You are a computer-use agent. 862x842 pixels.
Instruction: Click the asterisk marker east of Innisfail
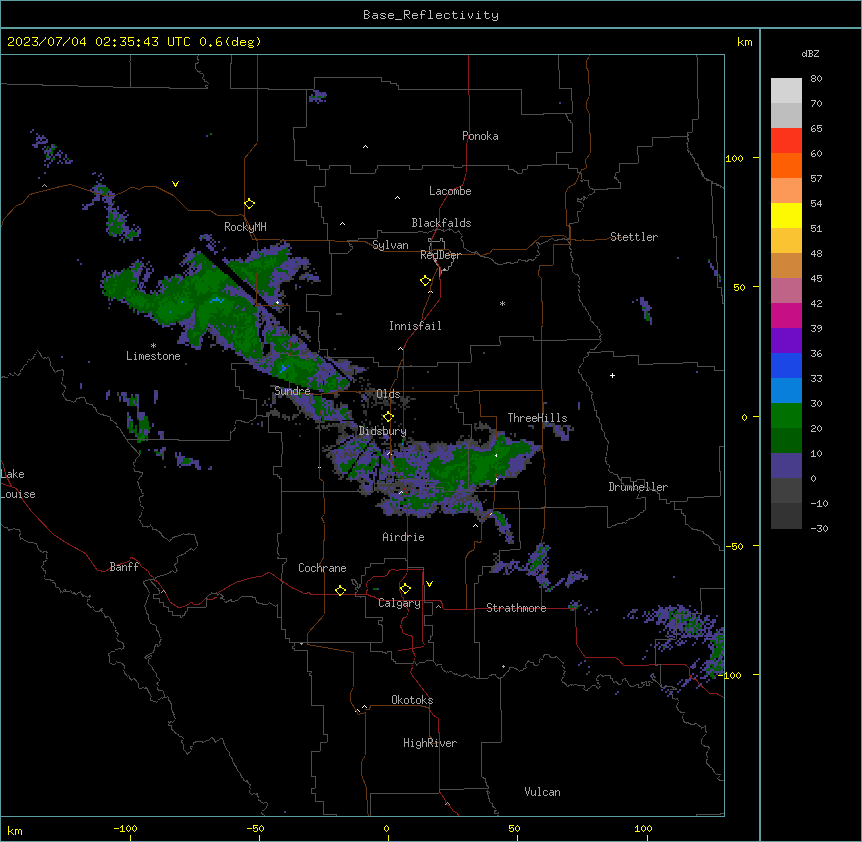(x=502, y=303)
